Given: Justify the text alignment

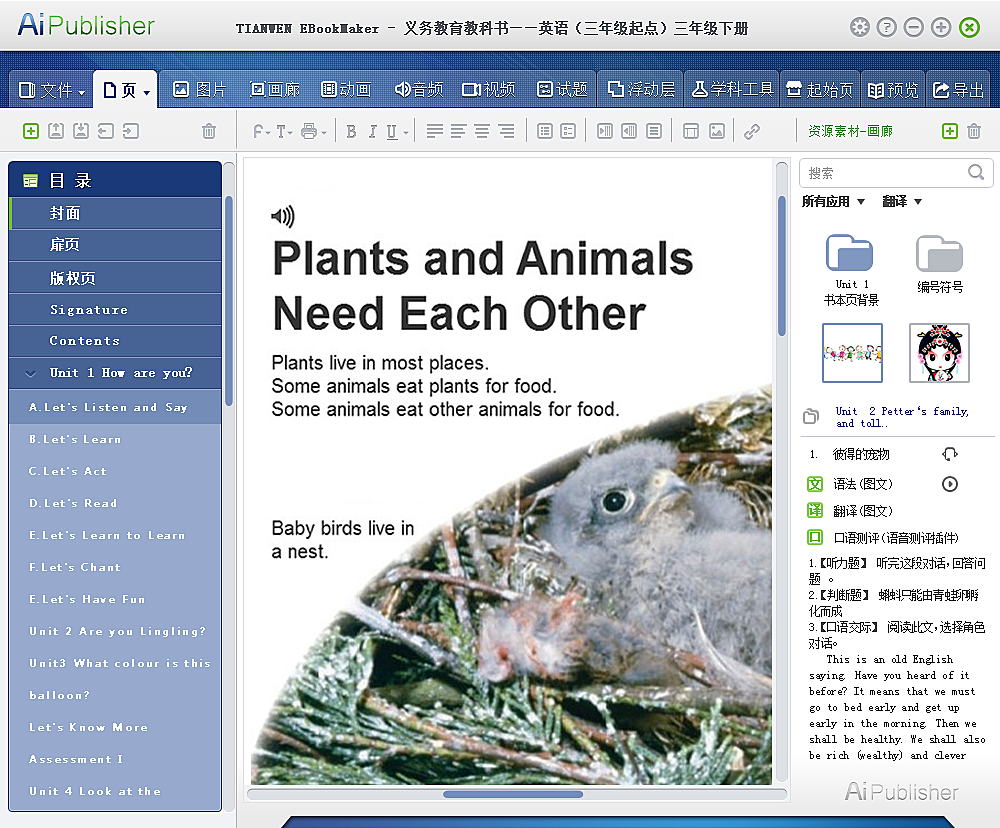Looking at the screenshot, I should click(434, 131).
